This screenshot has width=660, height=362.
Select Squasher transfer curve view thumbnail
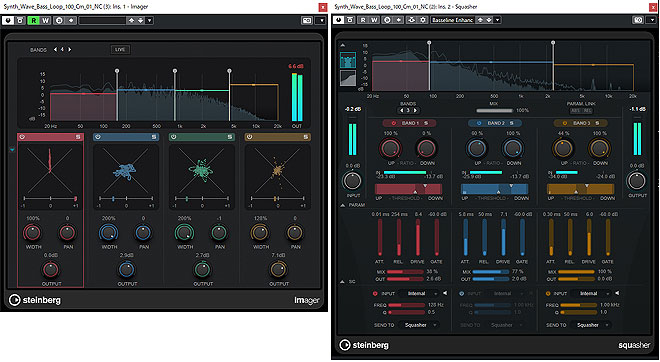click(x=348, y=78)
